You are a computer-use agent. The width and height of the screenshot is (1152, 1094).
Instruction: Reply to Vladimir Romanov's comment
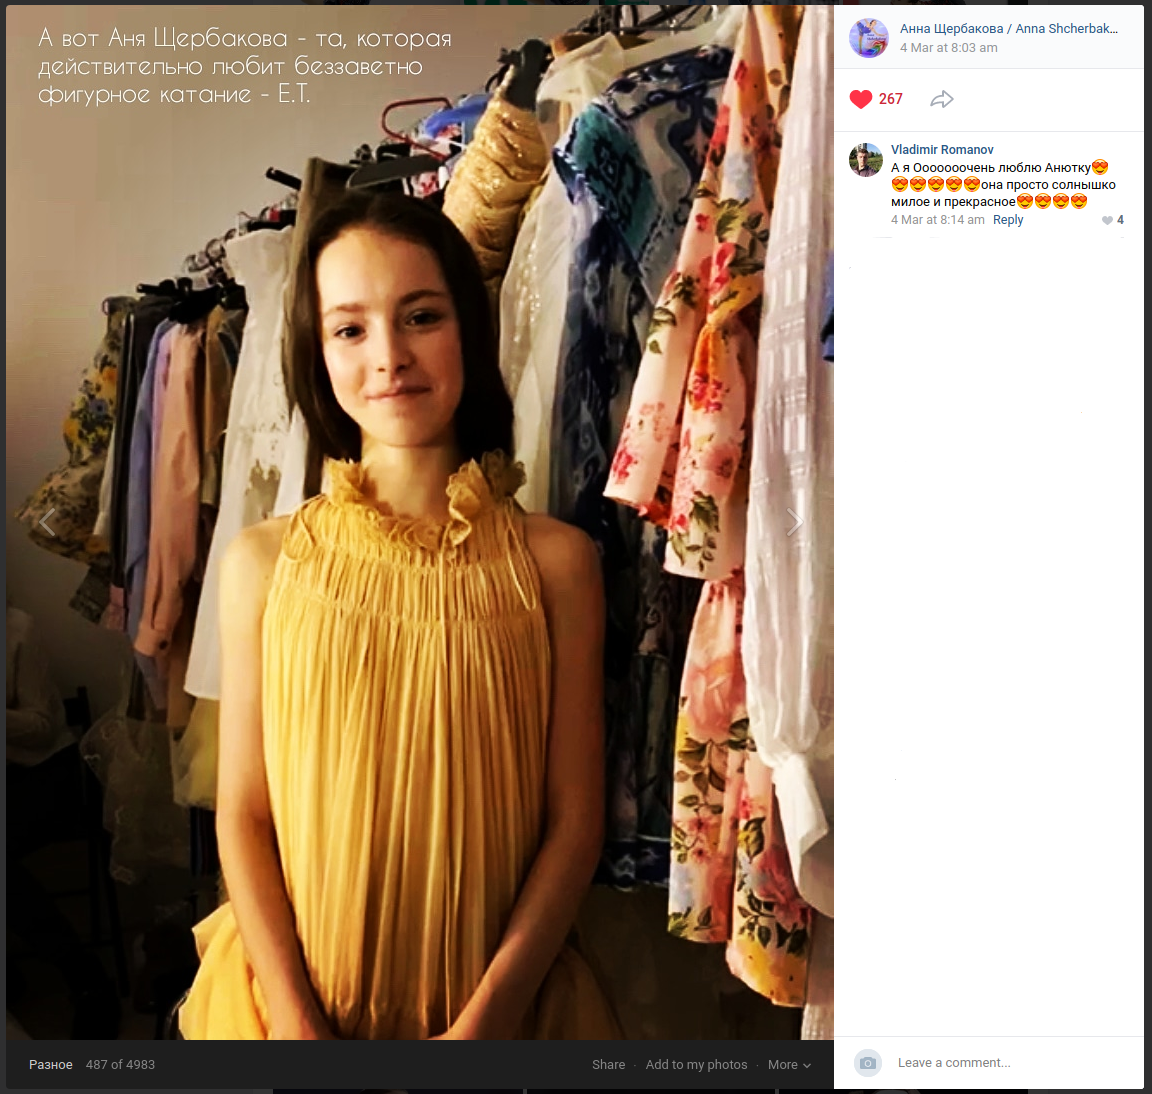tap(1008, 220)
